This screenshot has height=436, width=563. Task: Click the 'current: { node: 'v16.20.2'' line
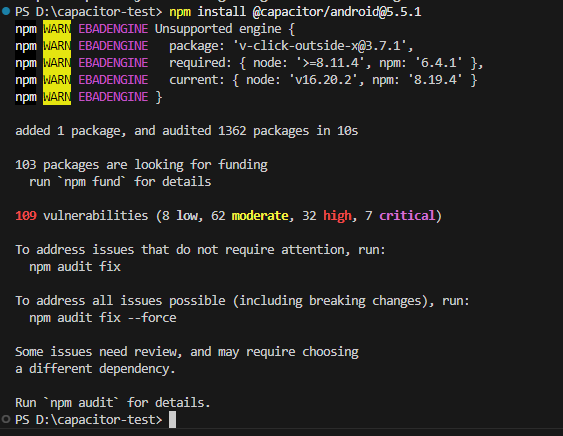(x=323, y=80)
